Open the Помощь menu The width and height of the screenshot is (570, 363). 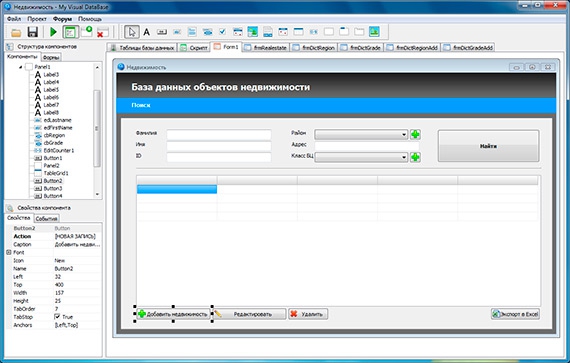coord(90,19)
